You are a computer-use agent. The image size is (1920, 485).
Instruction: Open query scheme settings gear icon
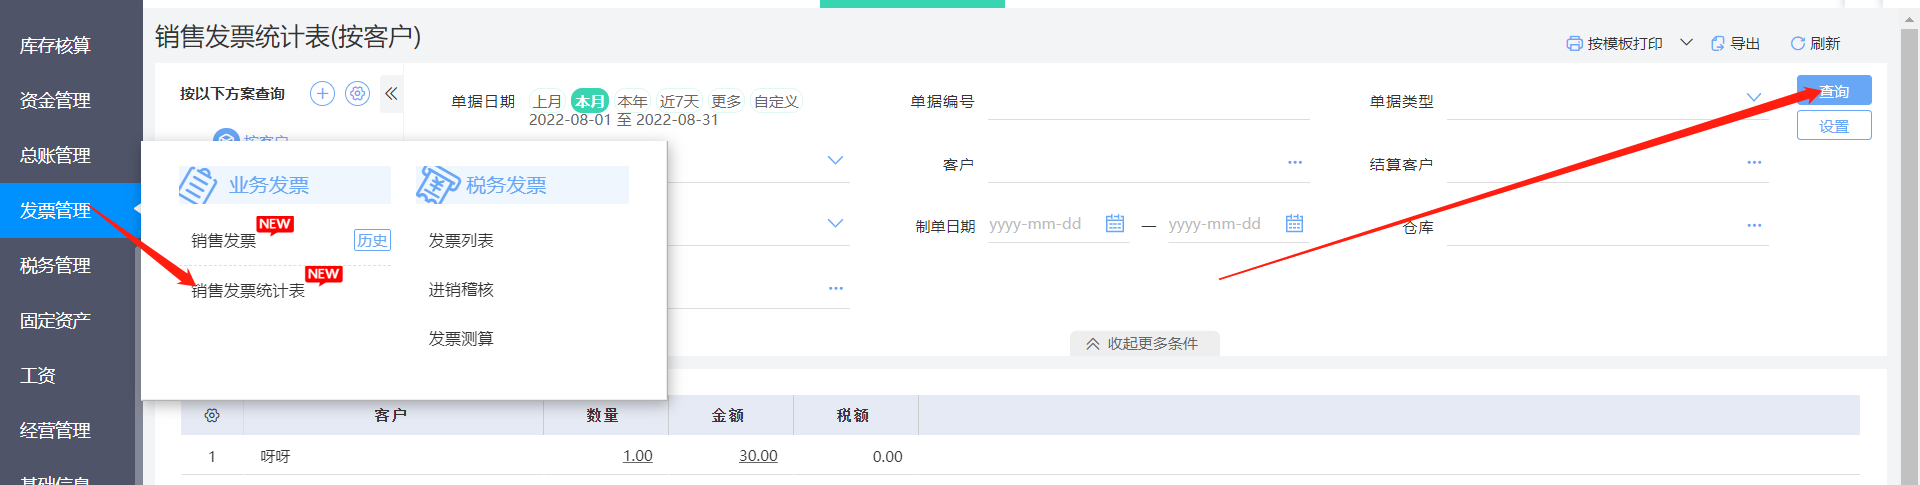[x=357, y=94]
